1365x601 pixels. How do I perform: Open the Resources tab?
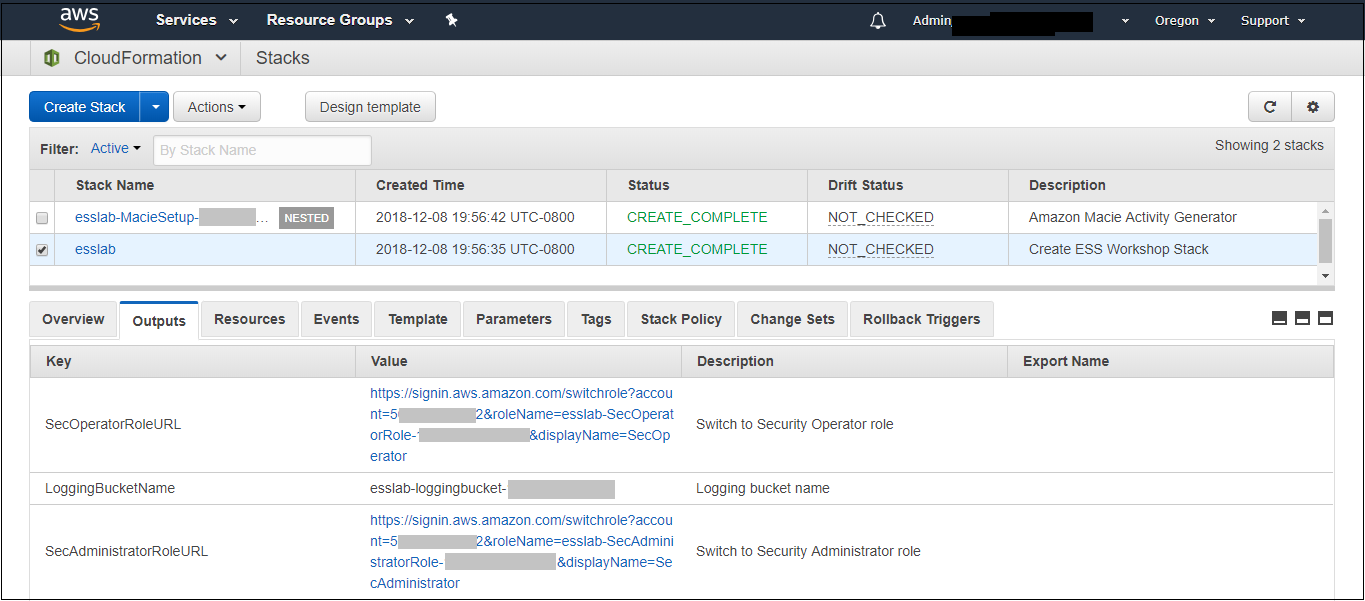(x=250, y=319)
